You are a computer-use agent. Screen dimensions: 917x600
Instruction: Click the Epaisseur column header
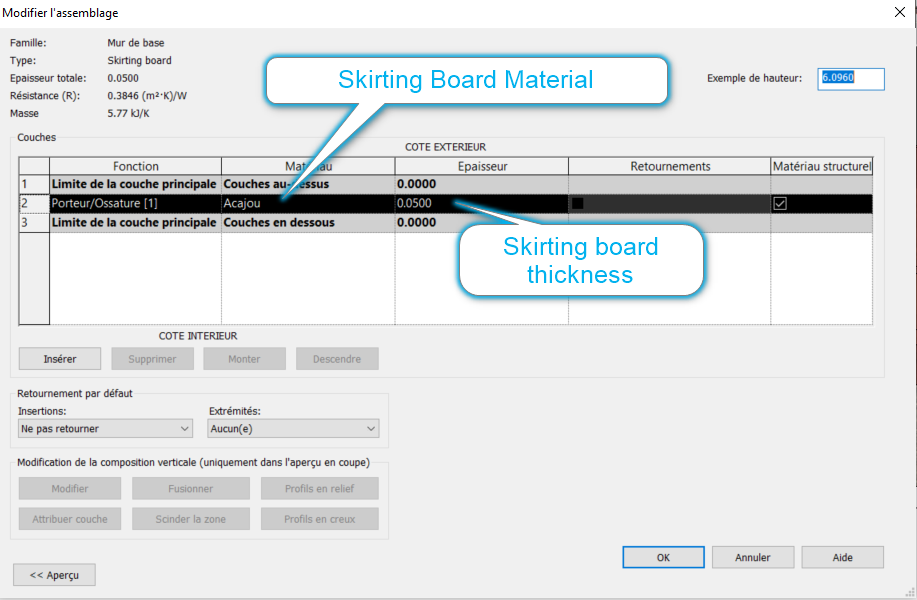pyautogui.click(x=481, y=166)
